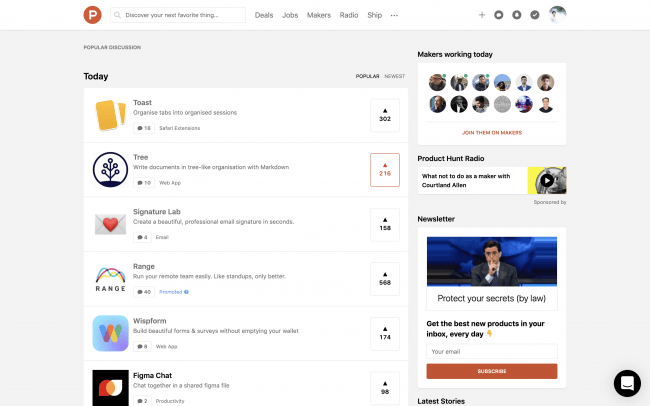Open the Tree product title
The width and height of the screenshot is (650, 406).
[141, 157]
